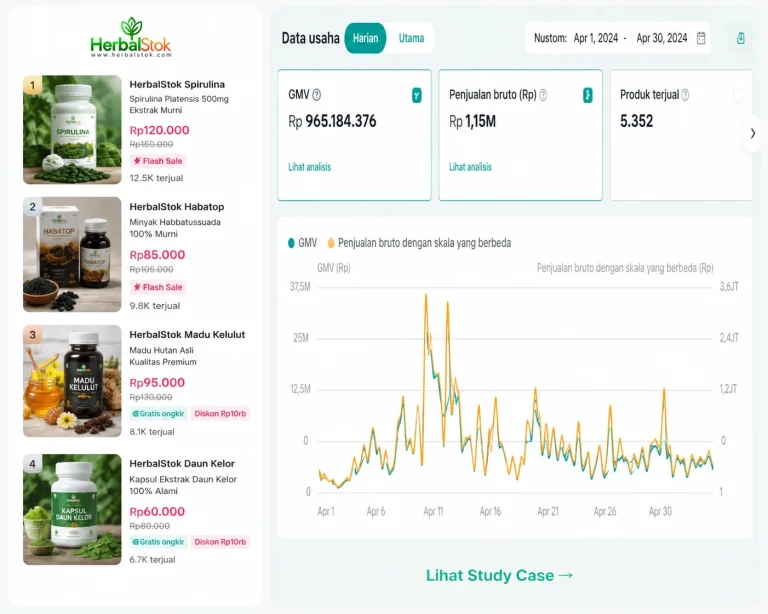
Task: Click the Rp120.000 price
Action: tap(159, 130)
